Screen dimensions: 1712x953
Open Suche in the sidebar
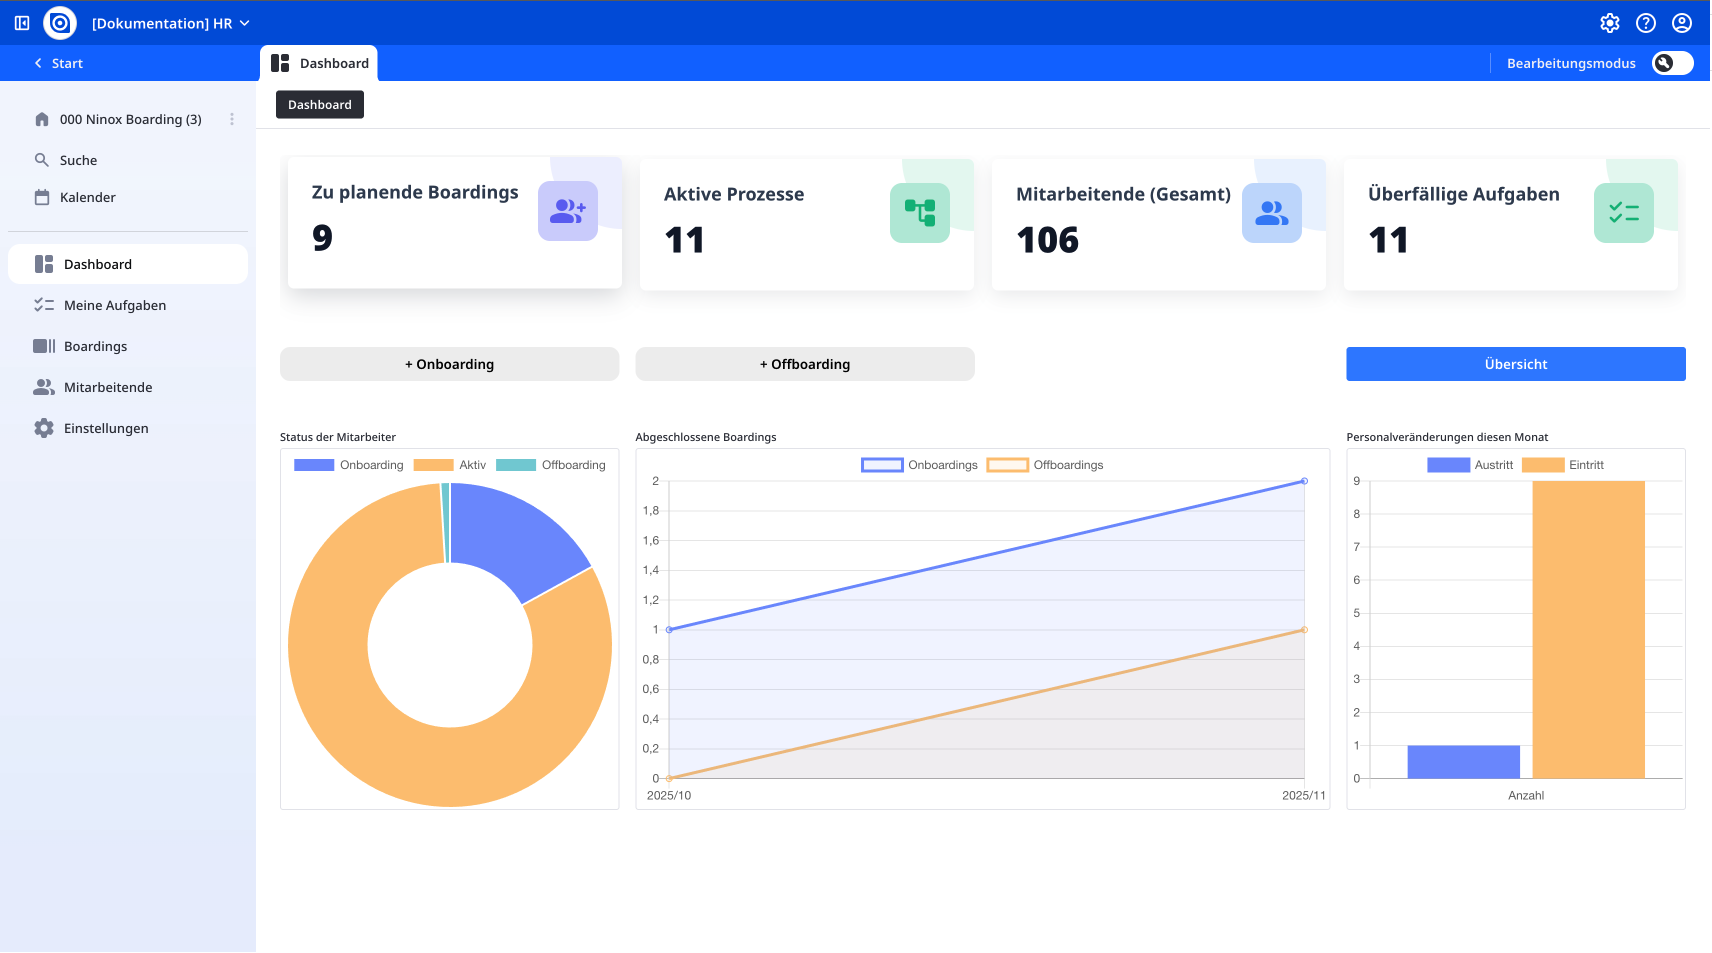pyautogui.click(x=78, y=160)
